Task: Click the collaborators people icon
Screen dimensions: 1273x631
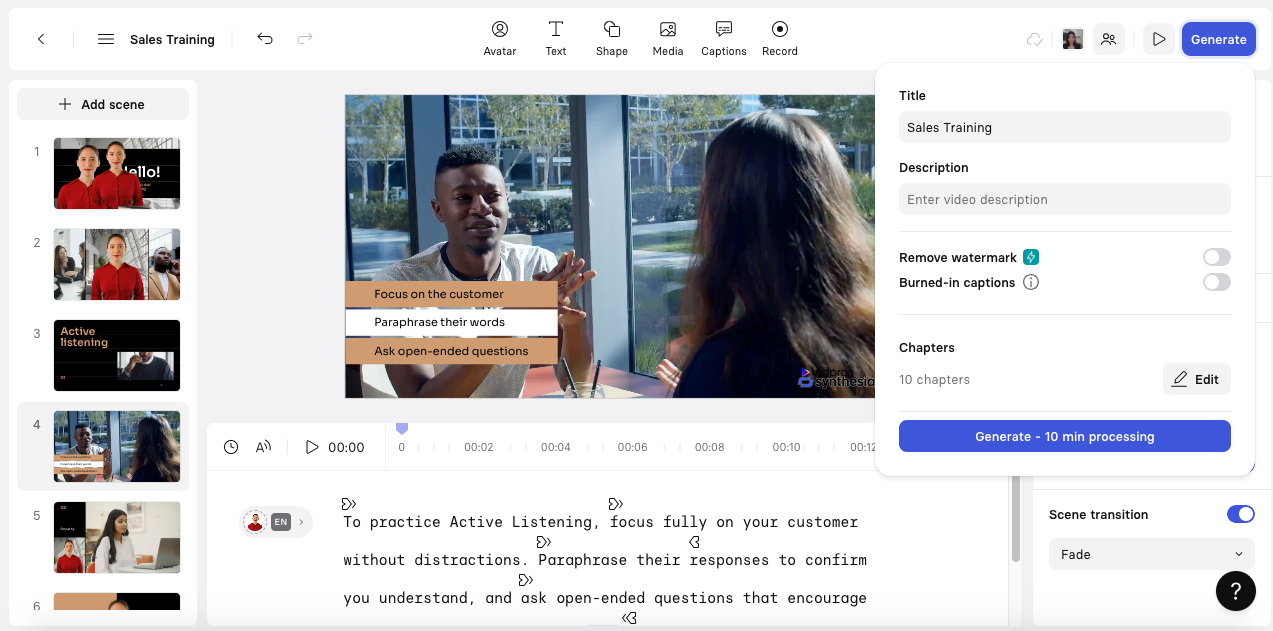Action: coord(1108,39)
